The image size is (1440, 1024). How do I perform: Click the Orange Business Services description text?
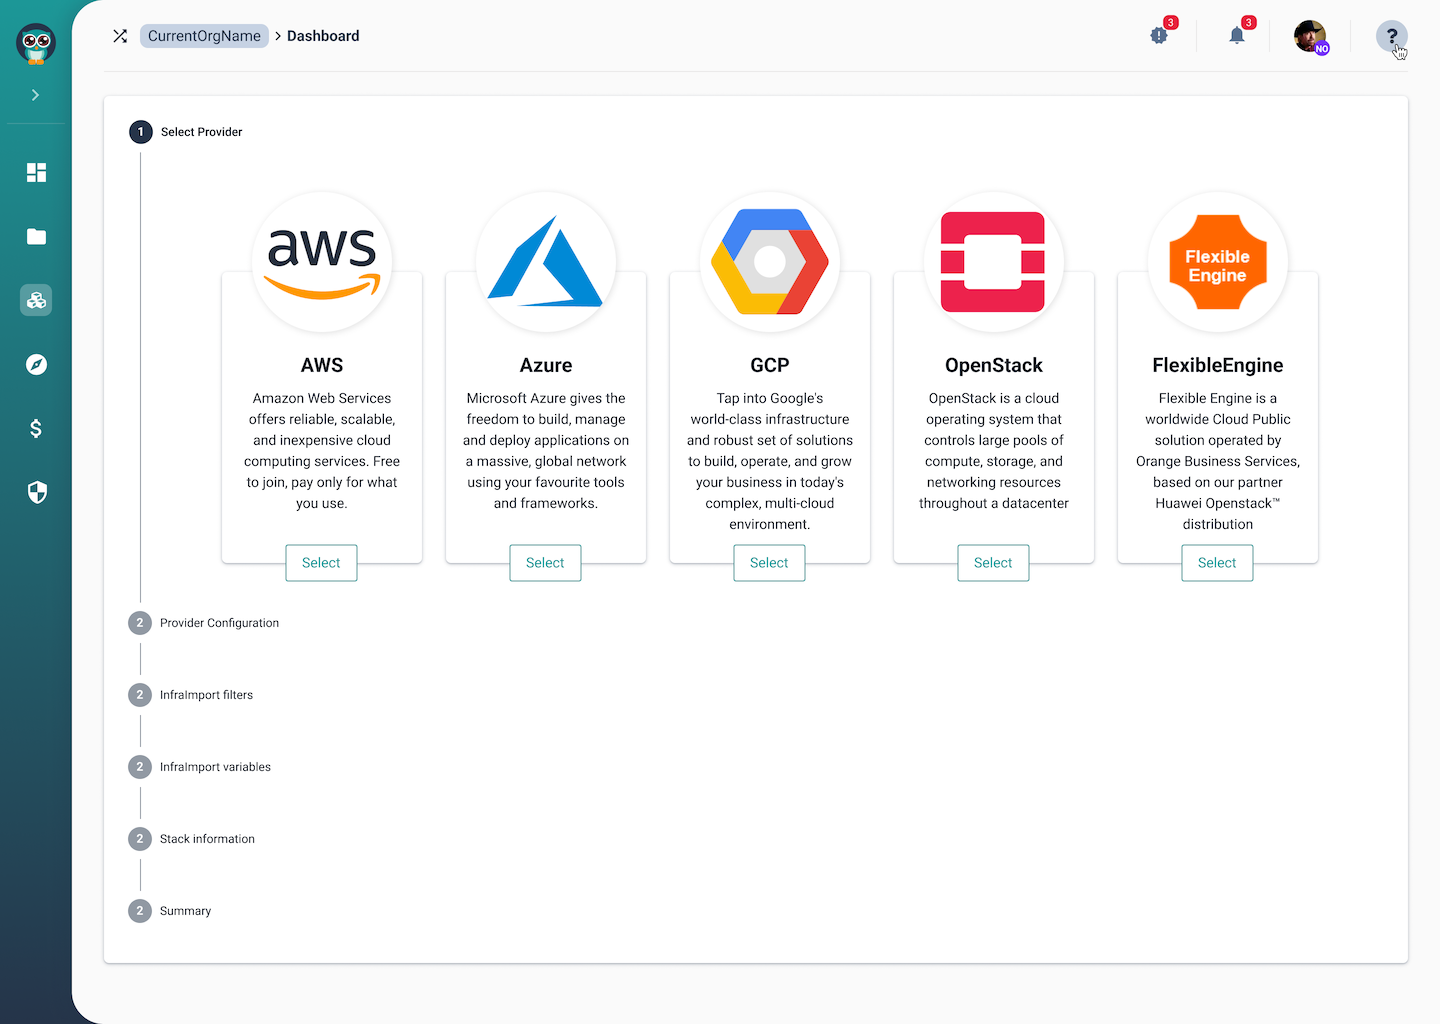click(1218, 461)
